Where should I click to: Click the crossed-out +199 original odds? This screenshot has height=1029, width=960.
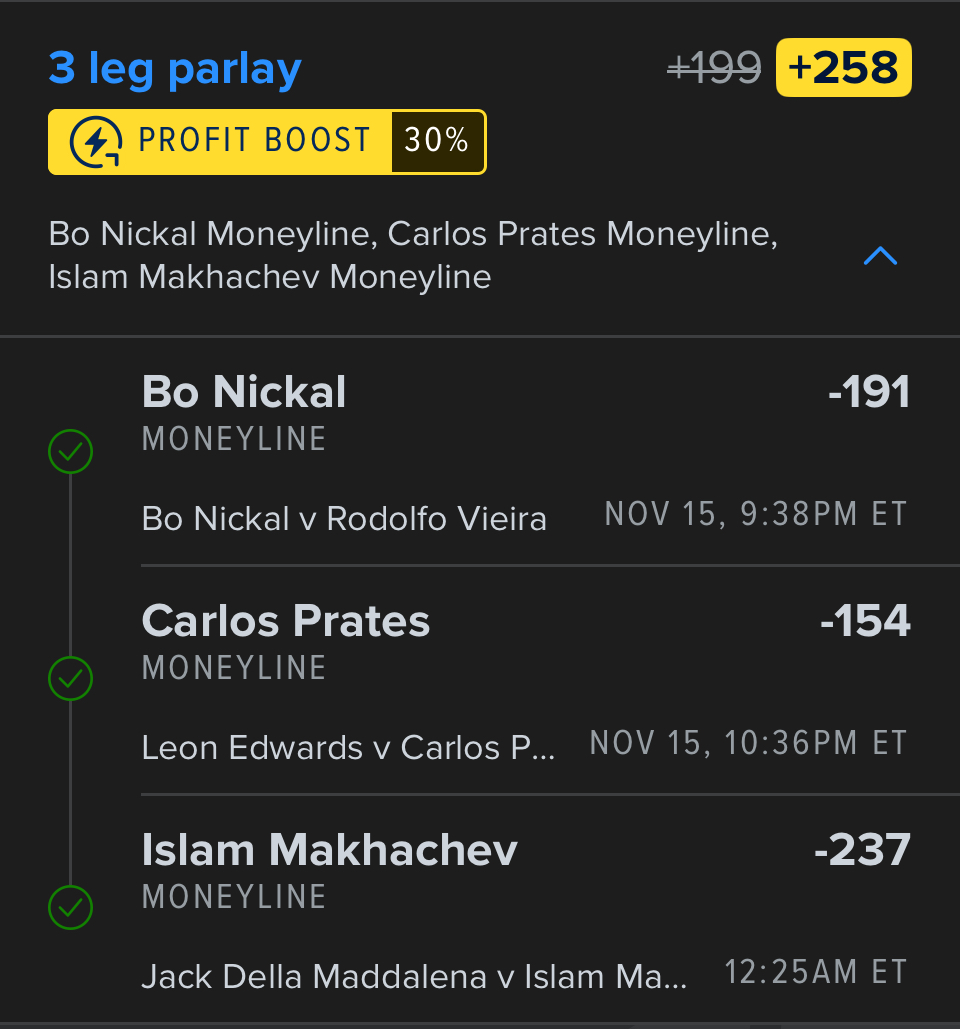pyautogui.click(x=714, y=68)
